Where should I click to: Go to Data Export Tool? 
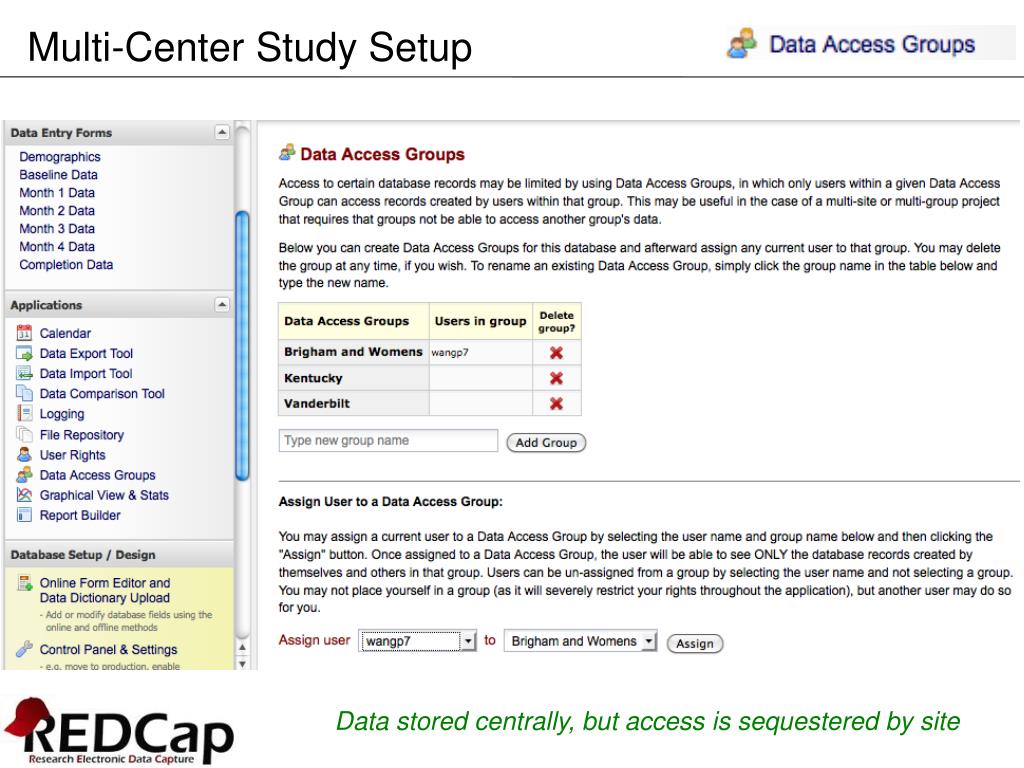[86, 353]
